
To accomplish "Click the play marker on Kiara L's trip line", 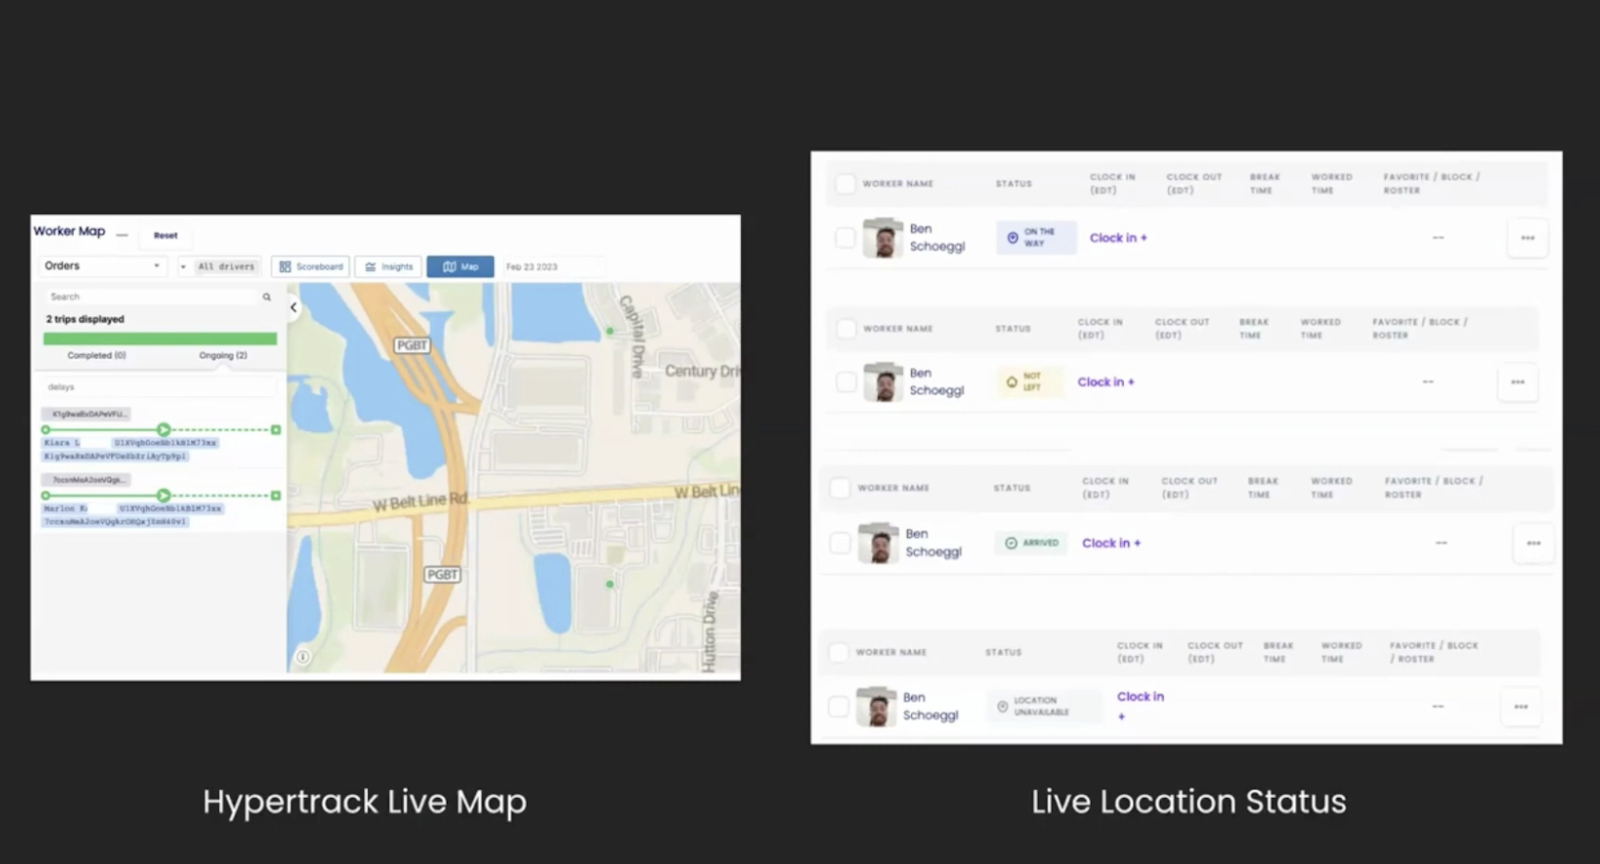I will [x=164, y=430].
